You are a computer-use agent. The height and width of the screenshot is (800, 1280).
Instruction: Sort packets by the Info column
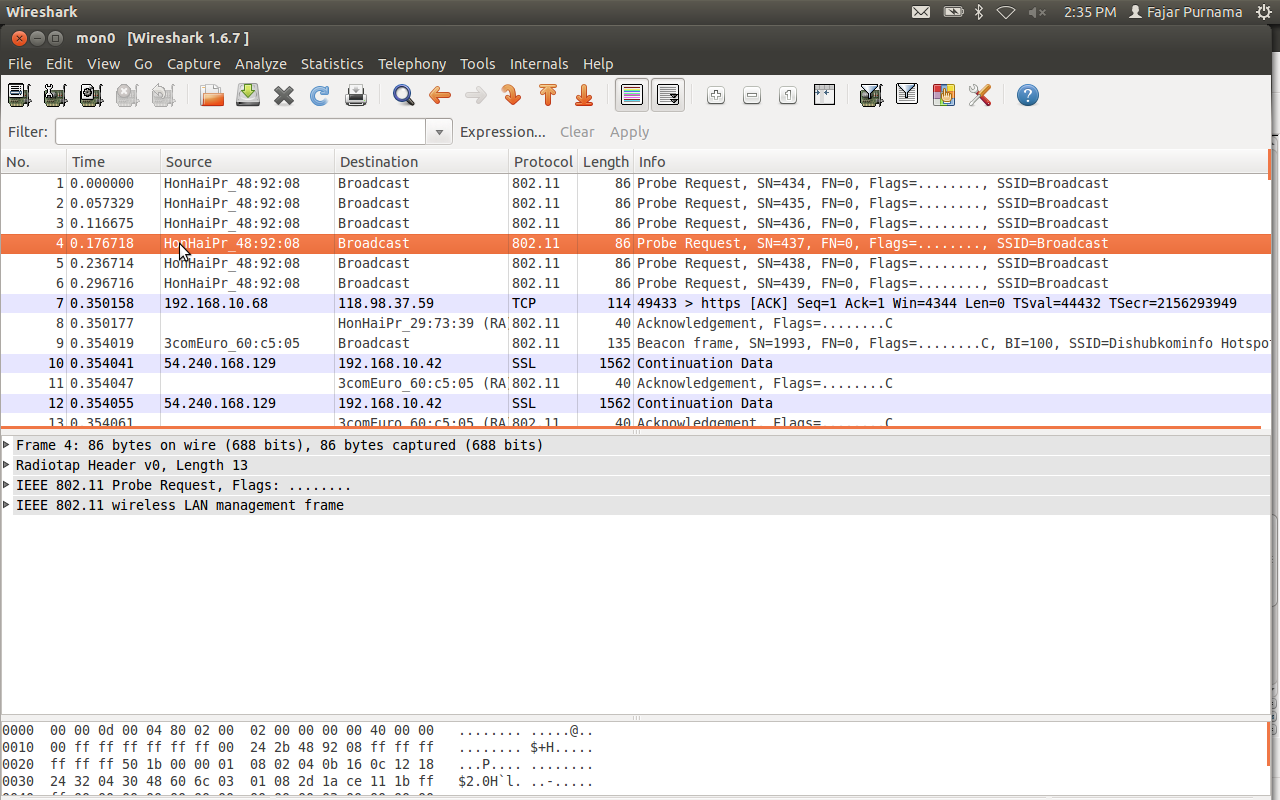point(951,162)
